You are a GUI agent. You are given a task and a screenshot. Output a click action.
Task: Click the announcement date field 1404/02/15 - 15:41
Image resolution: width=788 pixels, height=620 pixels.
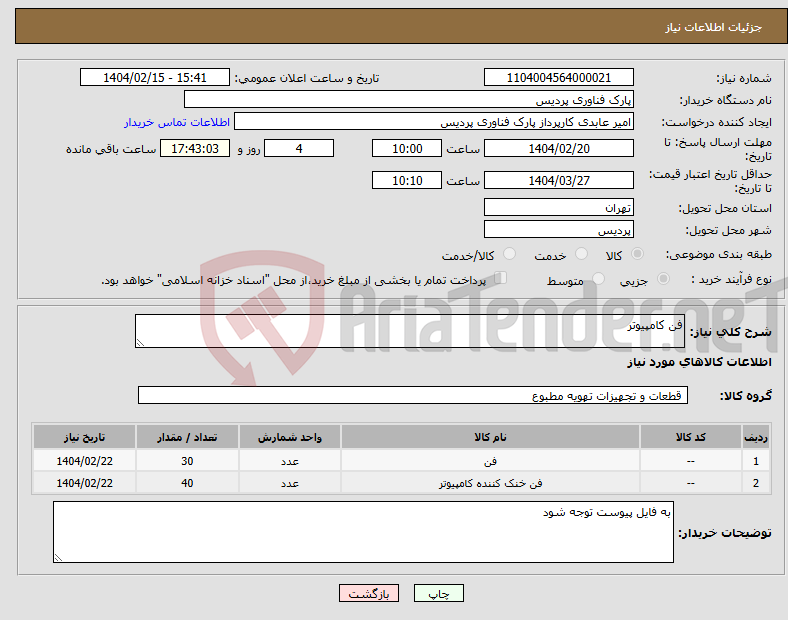point(155,77)
